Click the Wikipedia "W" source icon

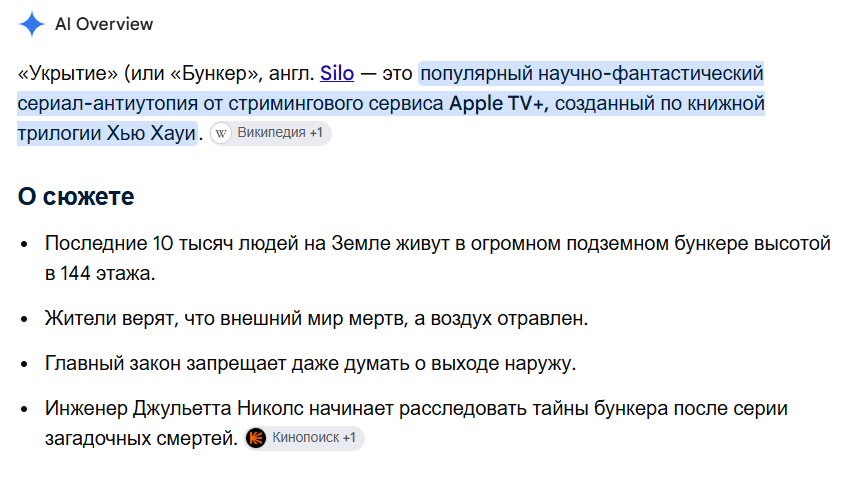coord(221,133)
